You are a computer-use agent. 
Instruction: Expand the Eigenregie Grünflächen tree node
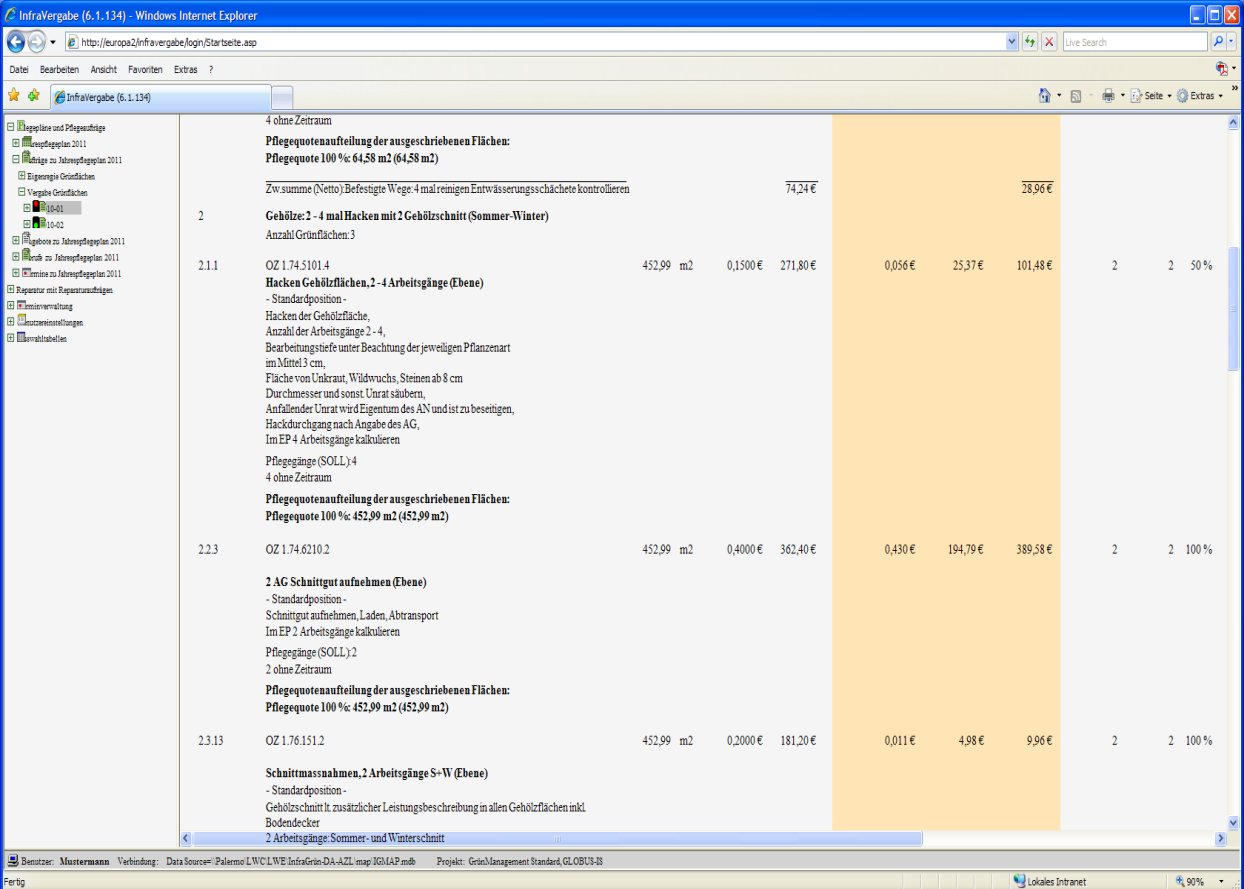pyautogui.click(x=21, y=176)
